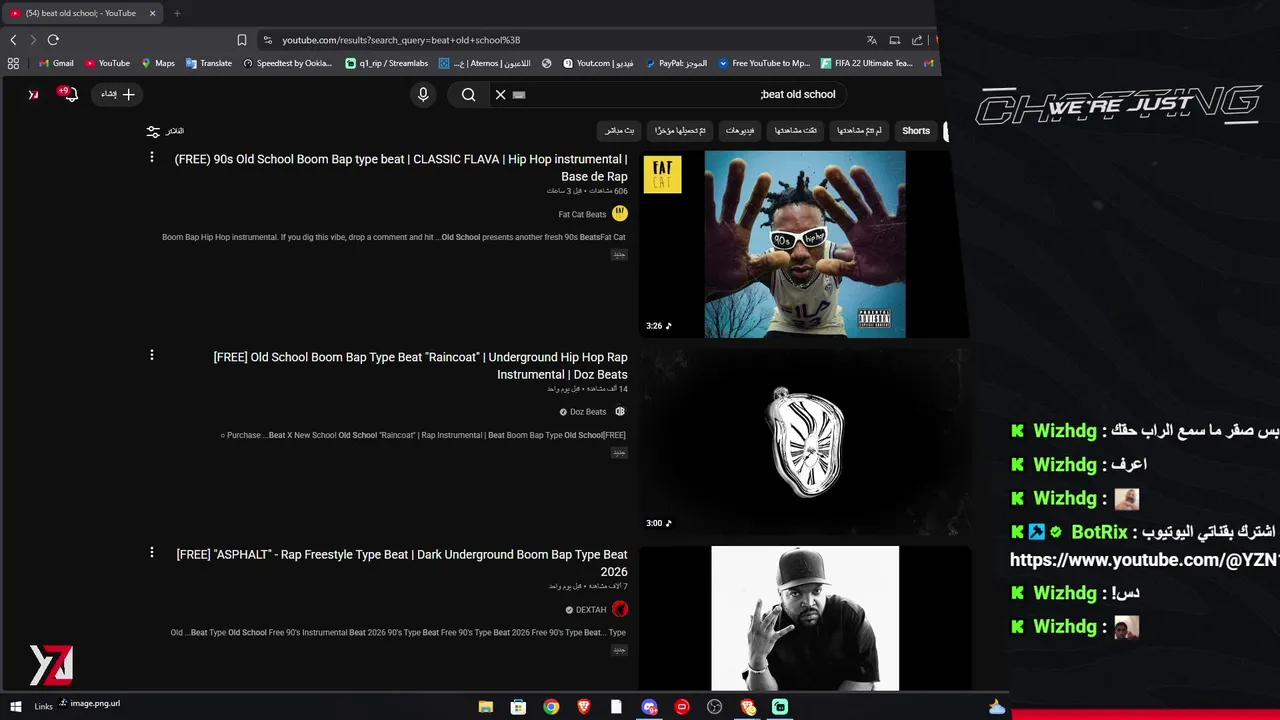
Task: Open OBS Studio from taskbar
Action: point(714,707)
